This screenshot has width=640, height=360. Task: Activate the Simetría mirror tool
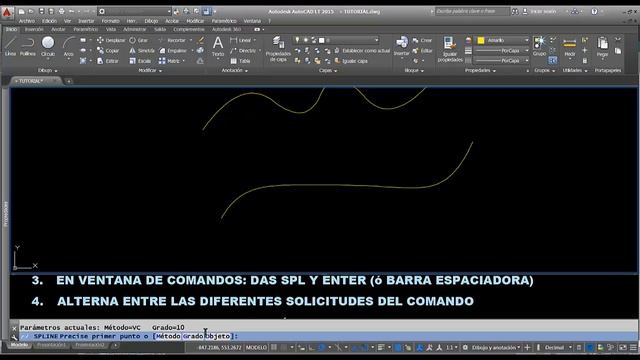(142, 51)
